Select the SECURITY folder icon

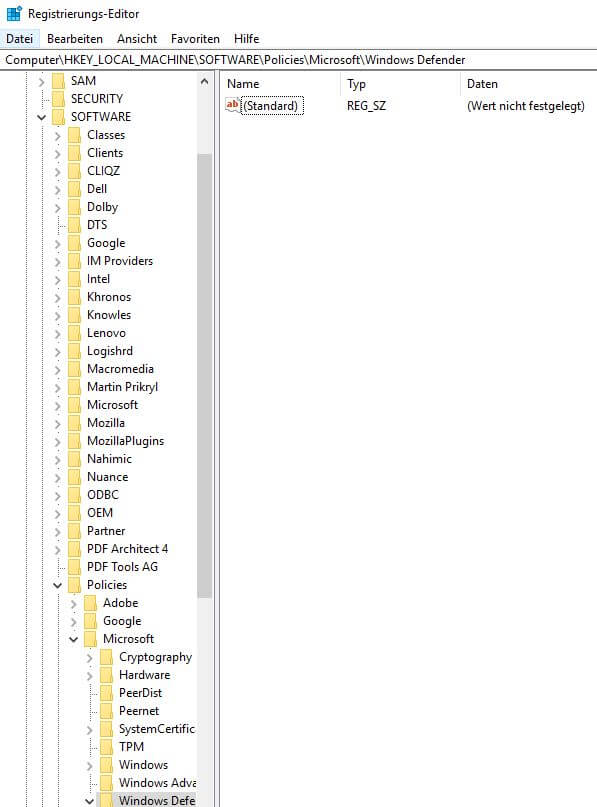point(58,99)
